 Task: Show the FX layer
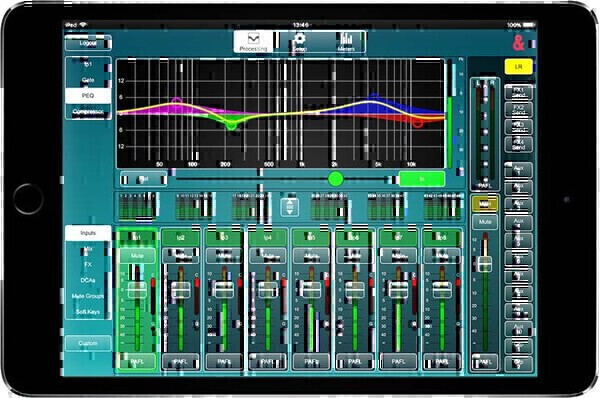[88, 264]
